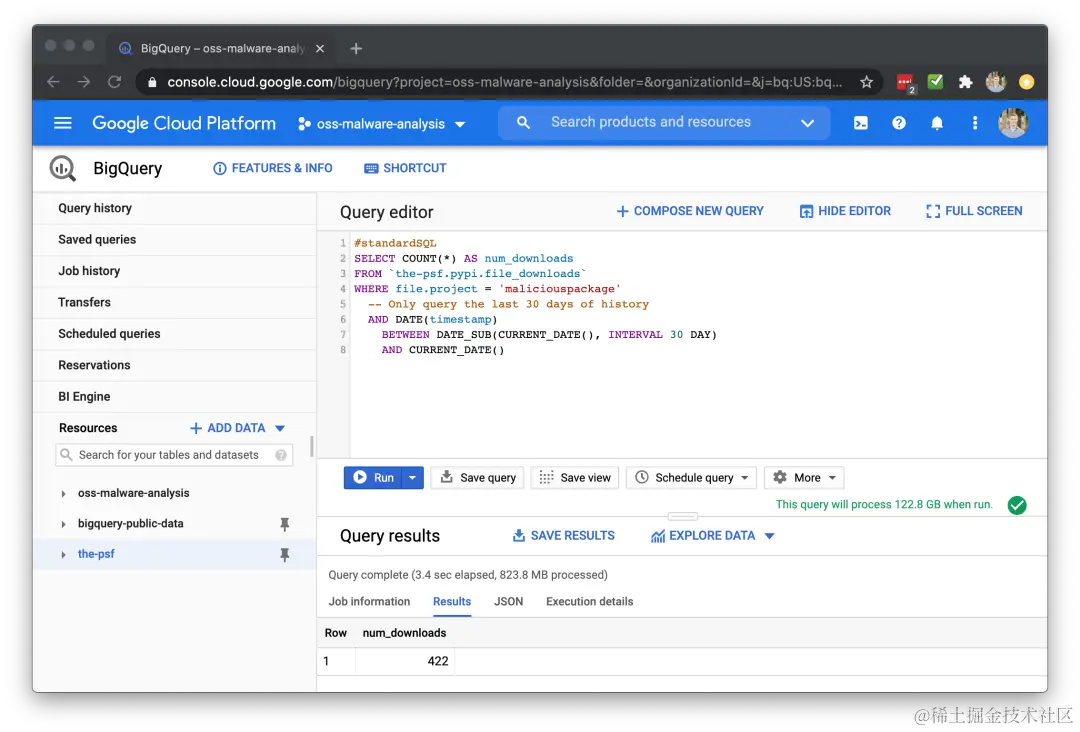Grab the editor-results pane divider handle
1080x732 pixels.
coord(683,516)
